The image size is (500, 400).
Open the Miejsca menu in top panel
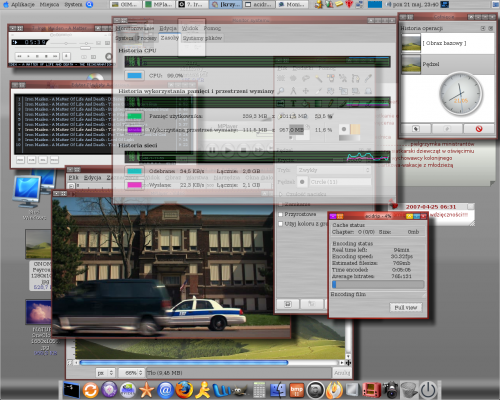point(49,5)
